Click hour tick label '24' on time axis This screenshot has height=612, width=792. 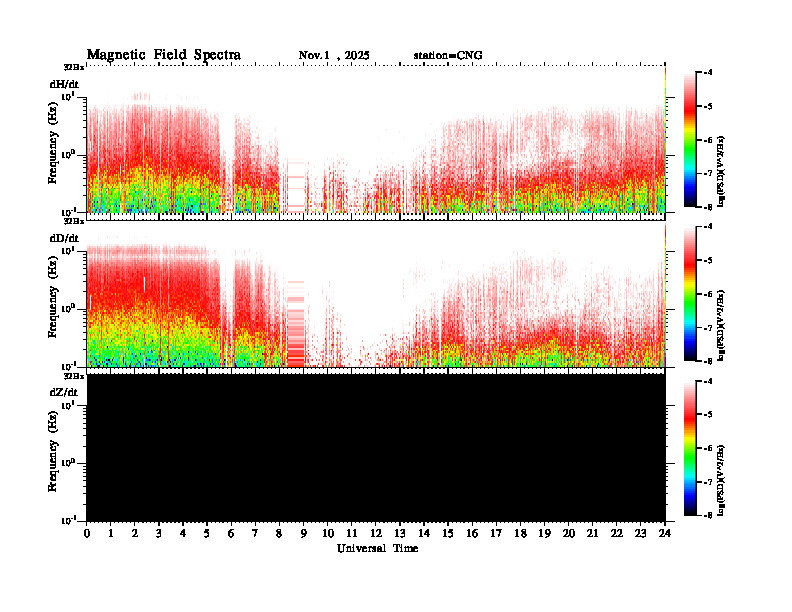(x=665, y=533)
